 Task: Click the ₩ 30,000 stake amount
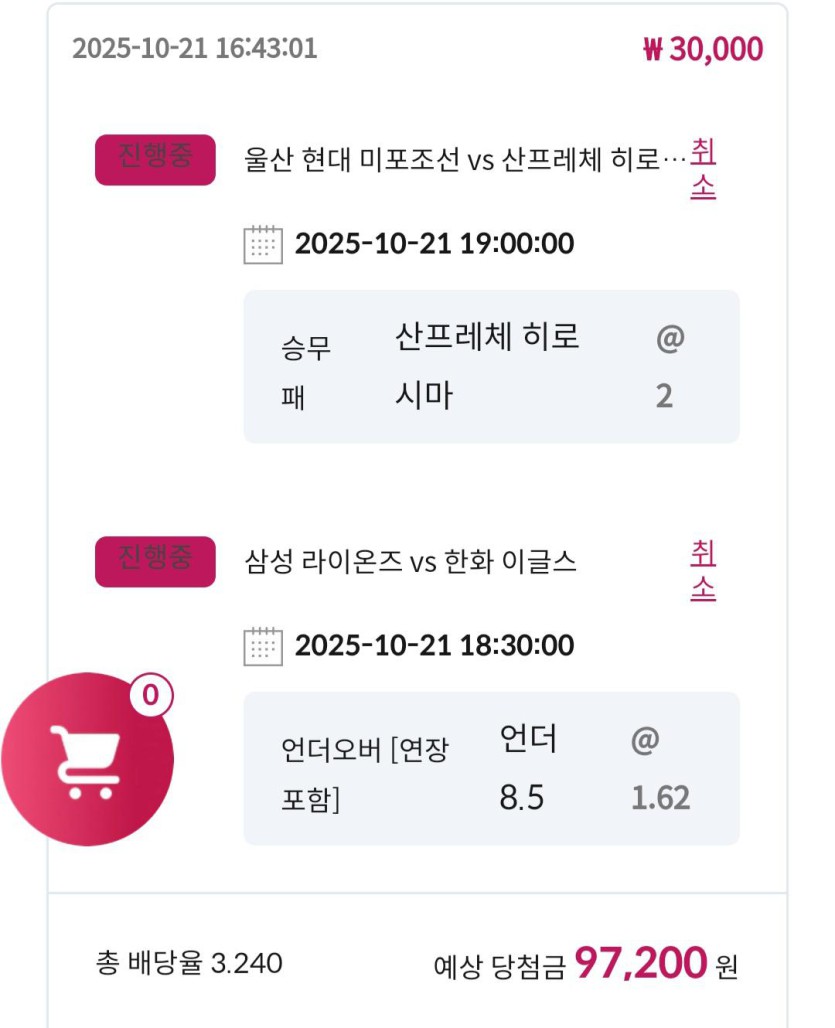702,49
